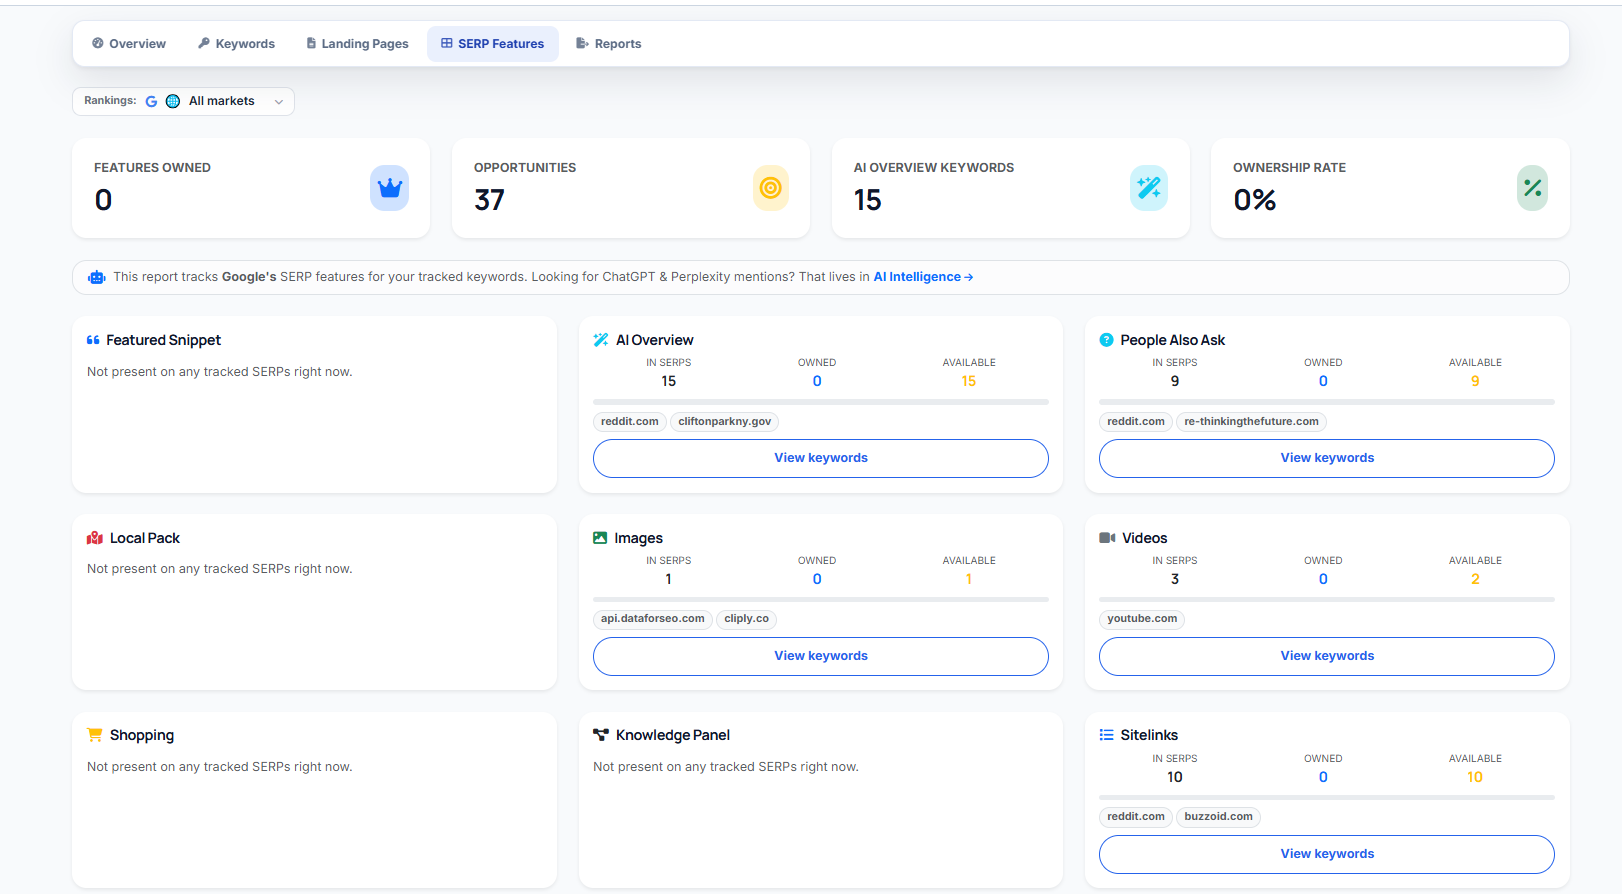This screenshot has width=1622, height=894.
Task: Click reddit.com tag in People Also Ask card
Action: 1136,422
